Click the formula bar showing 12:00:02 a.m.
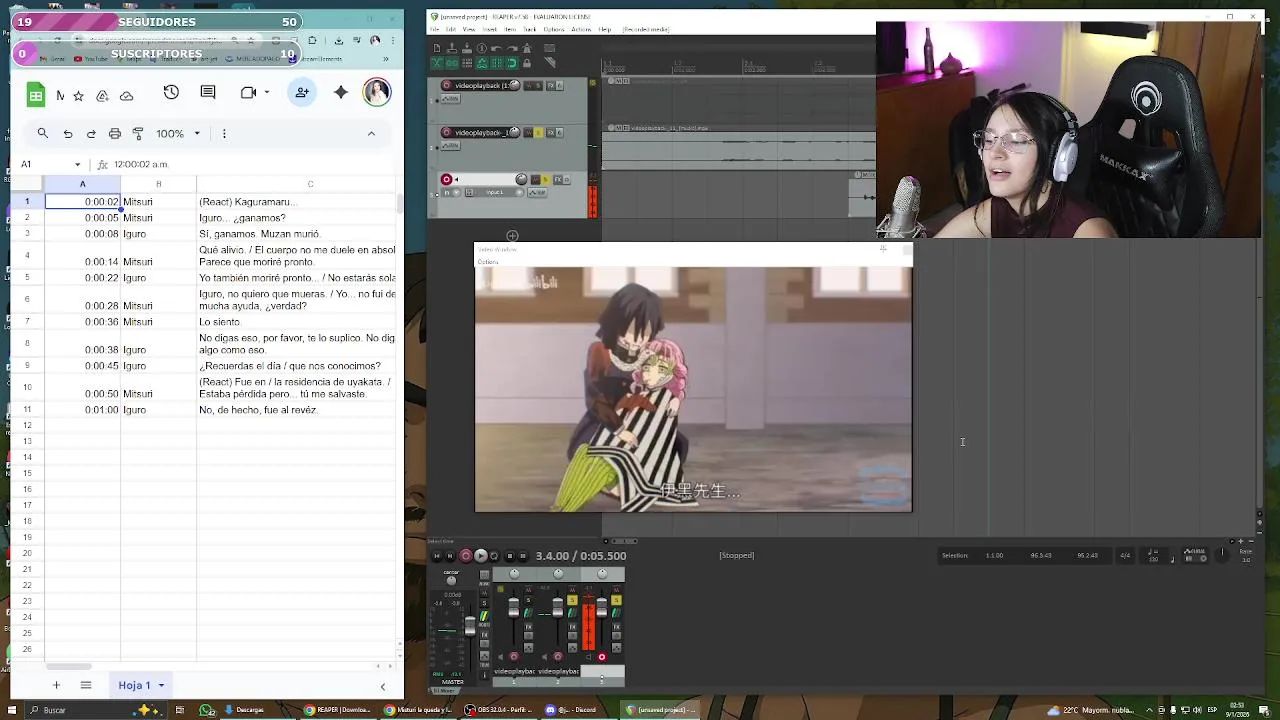This screenshot has height=720, width=1280. click(250, 164)
